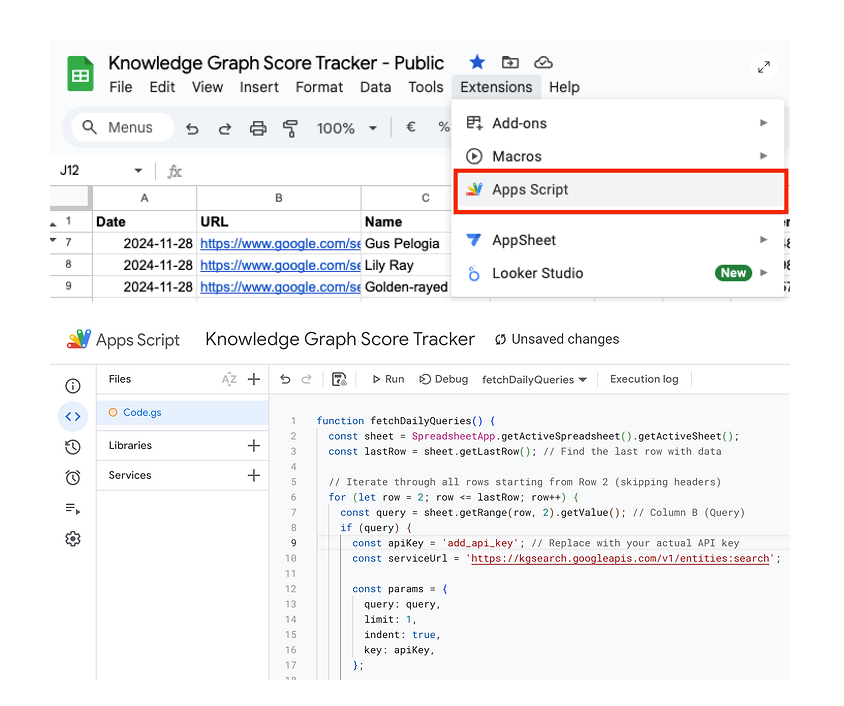The height and width of the screenshot is (706, 844).
Task: Check the cloud document status icon
Action: click(543, 62)
